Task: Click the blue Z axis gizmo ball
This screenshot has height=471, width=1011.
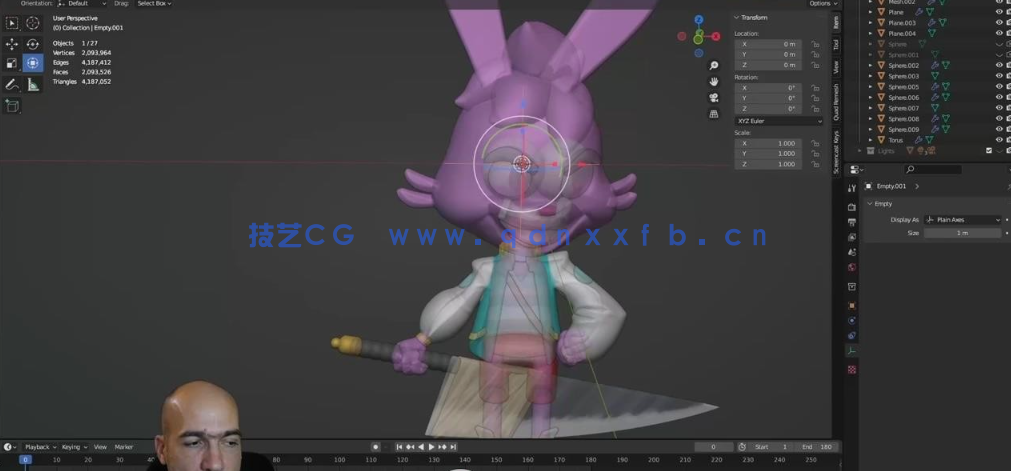Action: (x=699, y=20)
